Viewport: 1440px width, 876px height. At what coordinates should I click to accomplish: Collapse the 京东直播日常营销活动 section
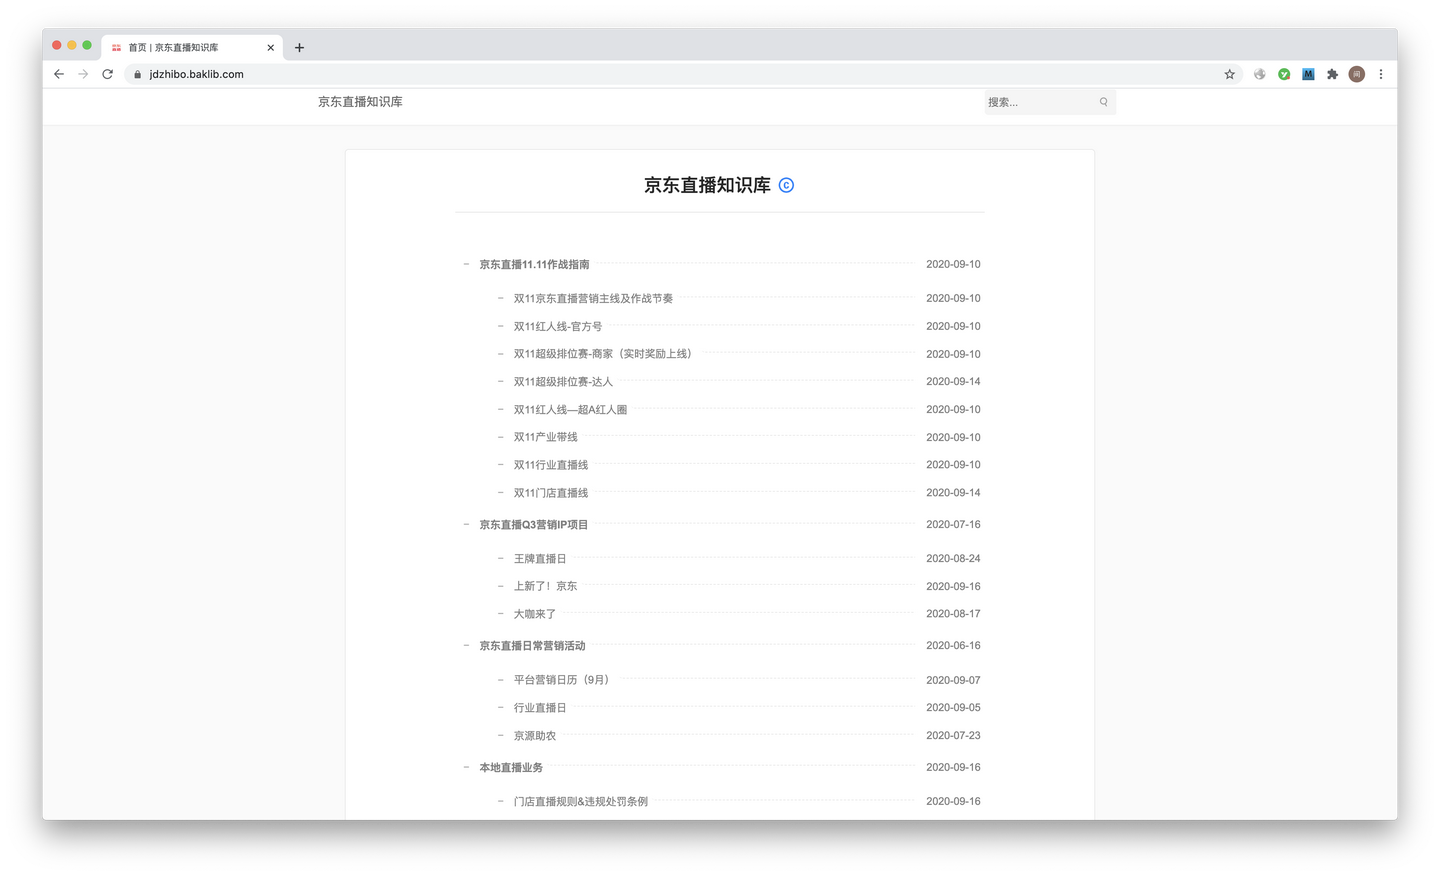[466, 645]
